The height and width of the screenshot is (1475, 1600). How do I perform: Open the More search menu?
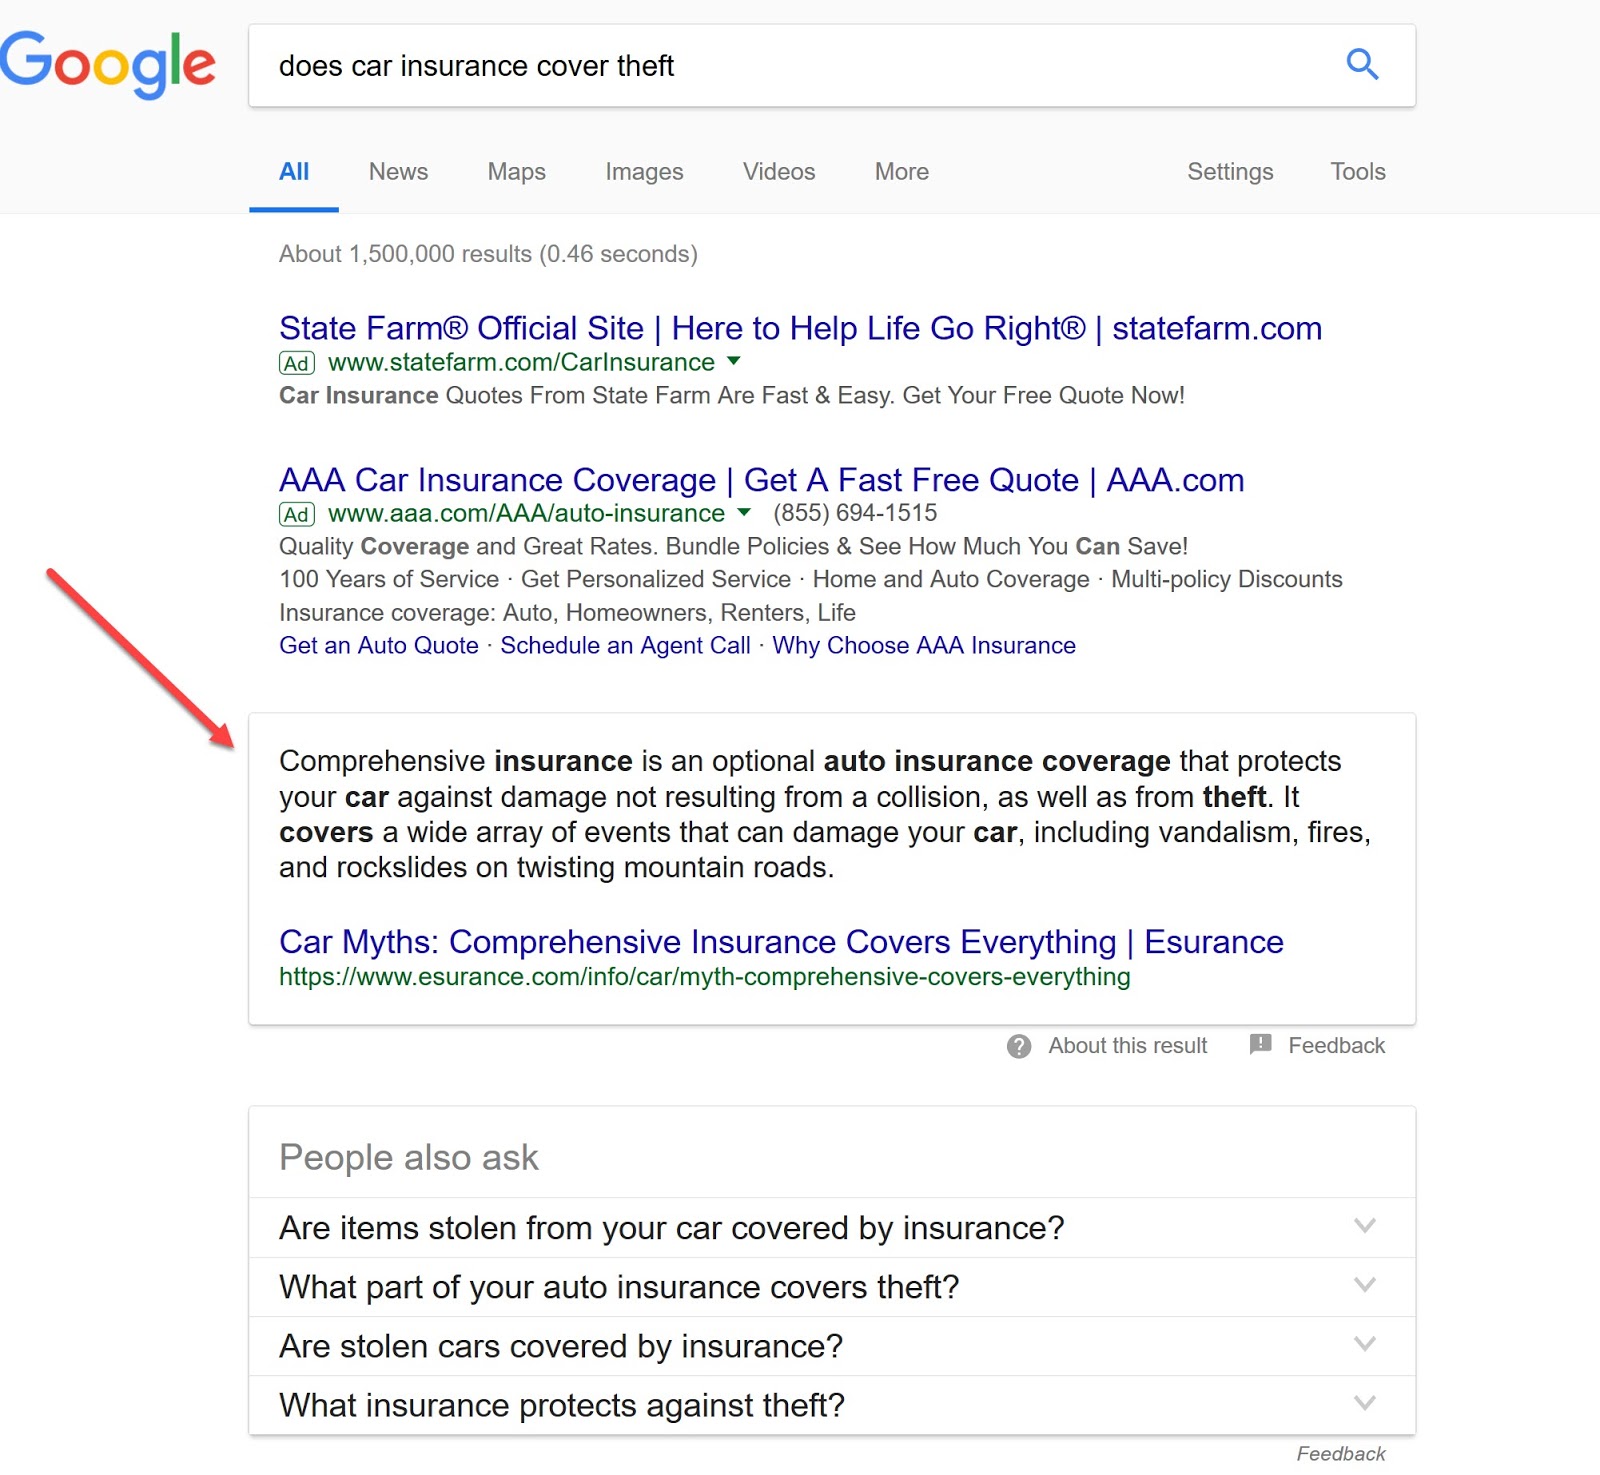pyautogui.click(x=902, y=172)
